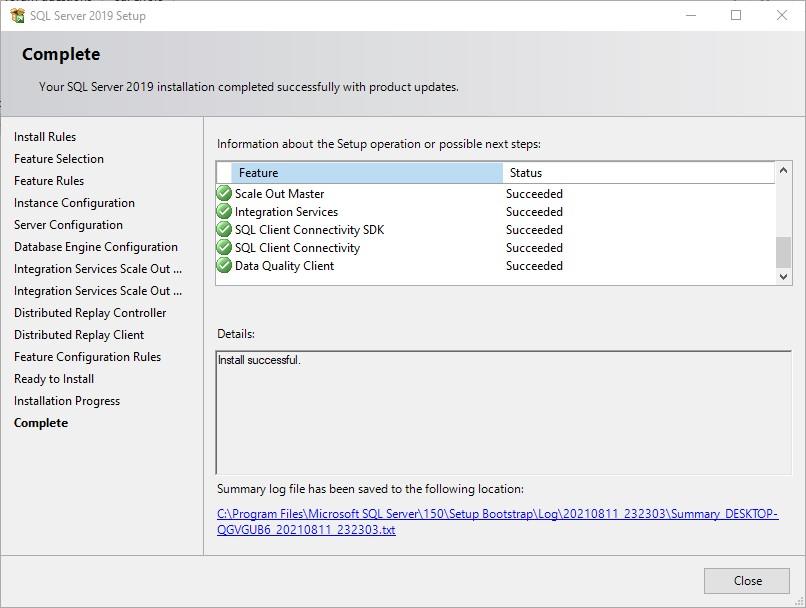Click green check icon beside Data Quality Client
Screen dimensions: 806x608
(x=224, y=266)
